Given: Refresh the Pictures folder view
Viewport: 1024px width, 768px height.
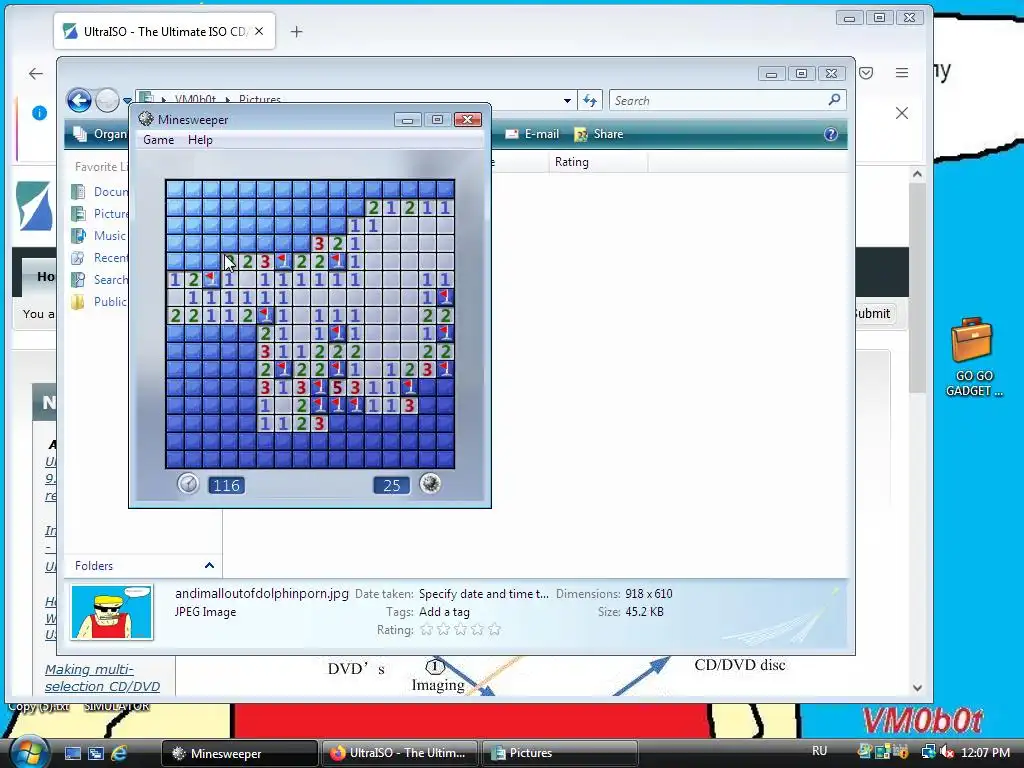Looking at the screenshot, I should [x=590, y=101].
